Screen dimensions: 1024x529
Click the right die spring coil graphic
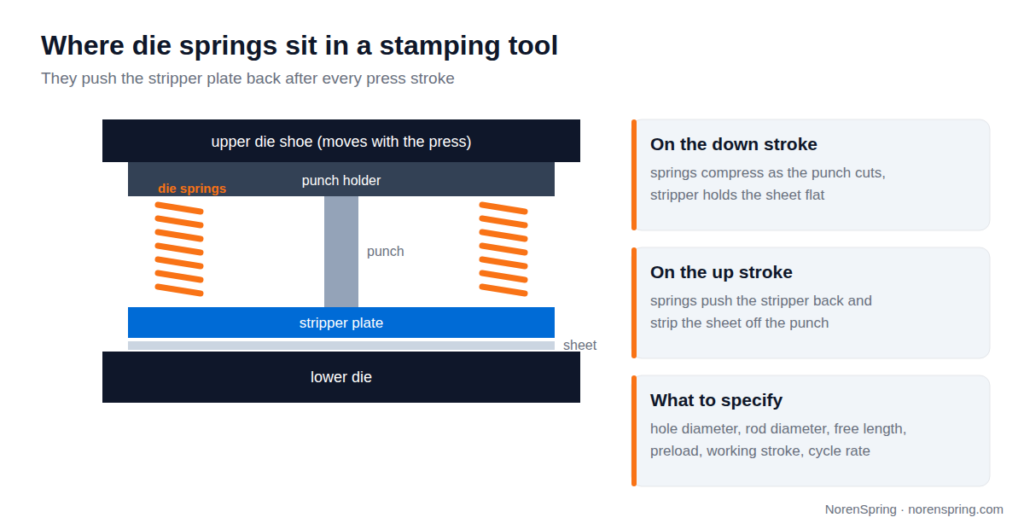[504, 249]
